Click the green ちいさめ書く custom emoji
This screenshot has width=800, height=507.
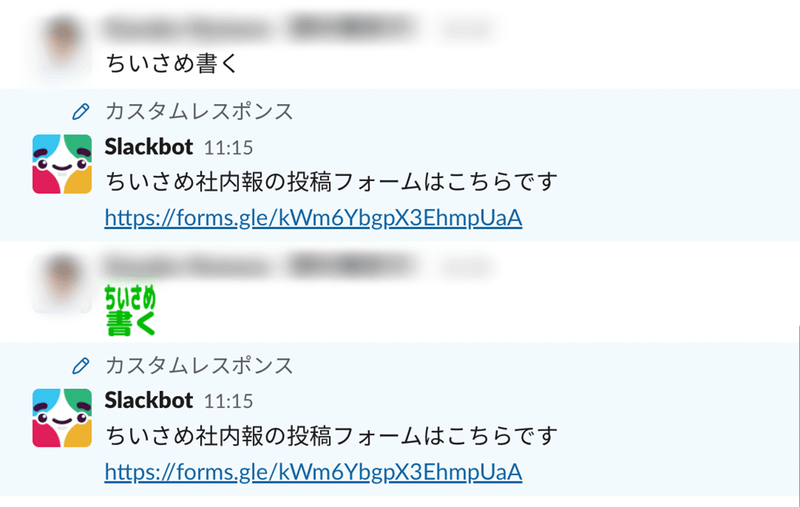coord(130,310)
